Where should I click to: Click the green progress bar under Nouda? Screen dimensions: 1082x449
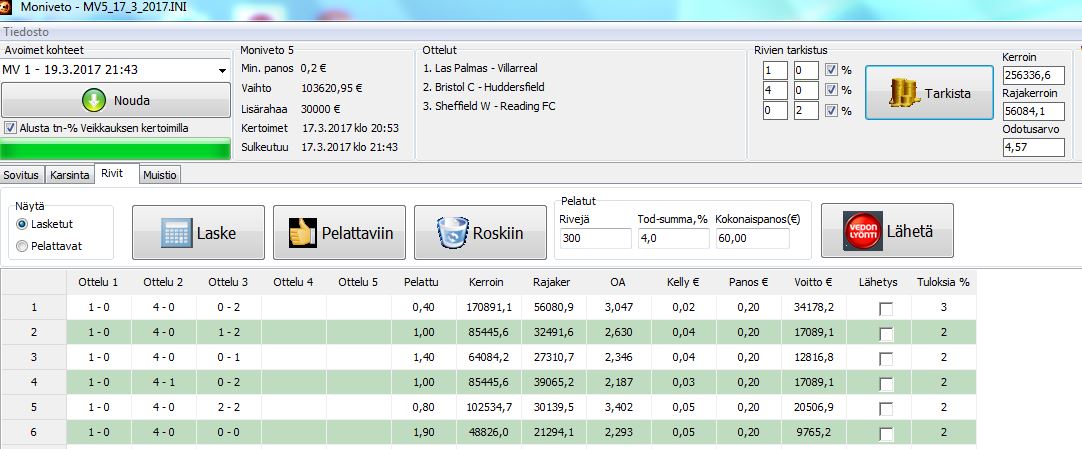pyautogui.click(x=116, y=148)
